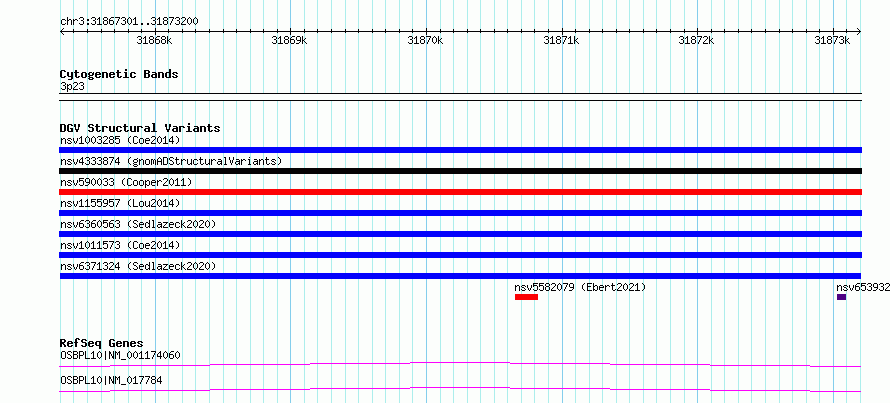Click the 31869k ruler tick label
The width and height of the screenshot is (890, 403).
[289, 40]
